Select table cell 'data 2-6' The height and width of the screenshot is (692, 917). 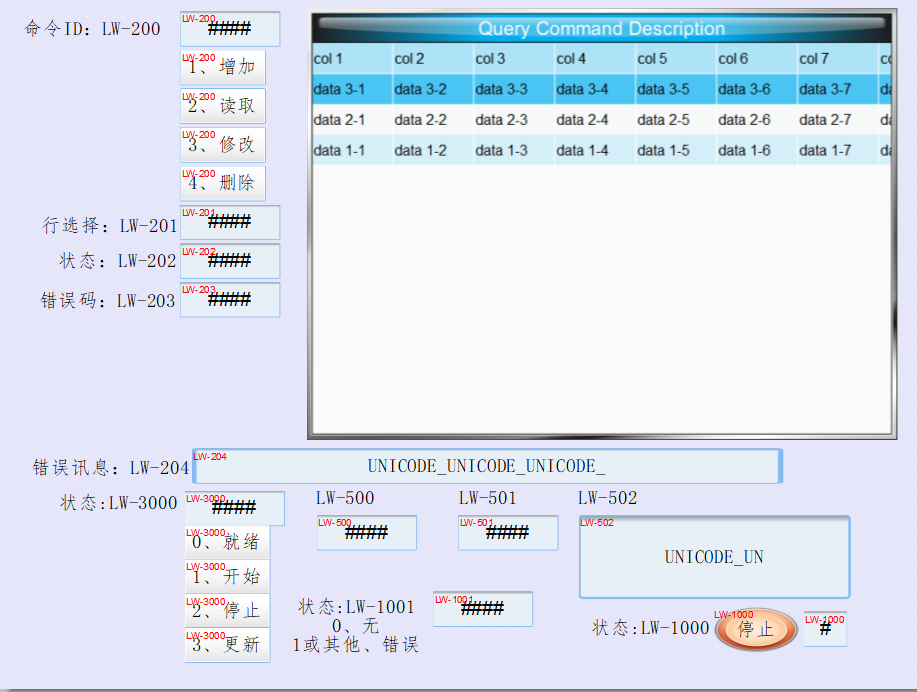(757, 120)
